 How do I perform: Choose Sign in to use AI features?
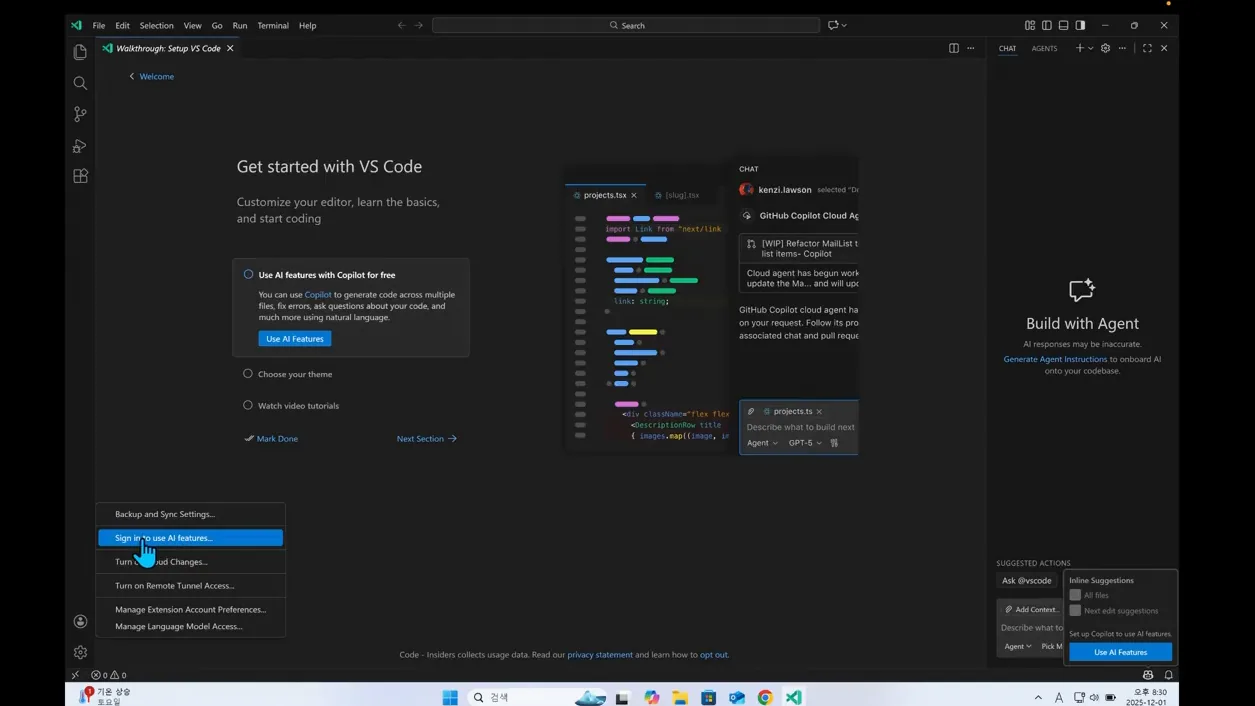pyautogui.click(x=190, y=538)
